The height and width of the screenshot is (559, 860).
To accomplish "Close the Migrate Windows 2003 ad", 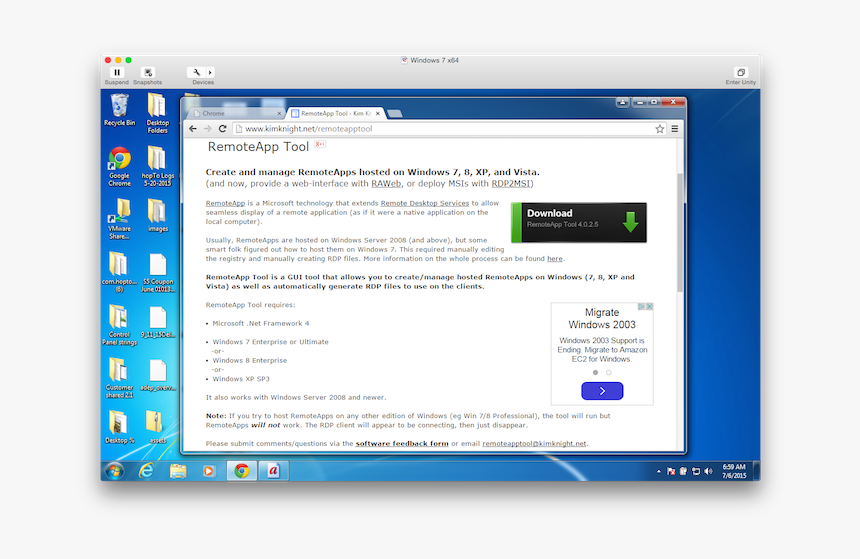I will tap(649, 307).
